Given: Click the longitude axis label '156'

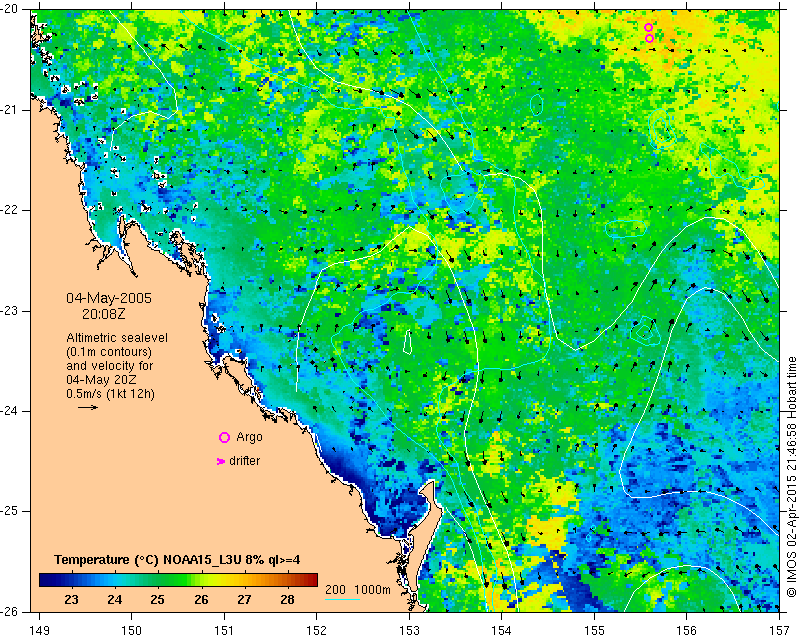Looking at the screenshot, I should click(x=687, y=631).
